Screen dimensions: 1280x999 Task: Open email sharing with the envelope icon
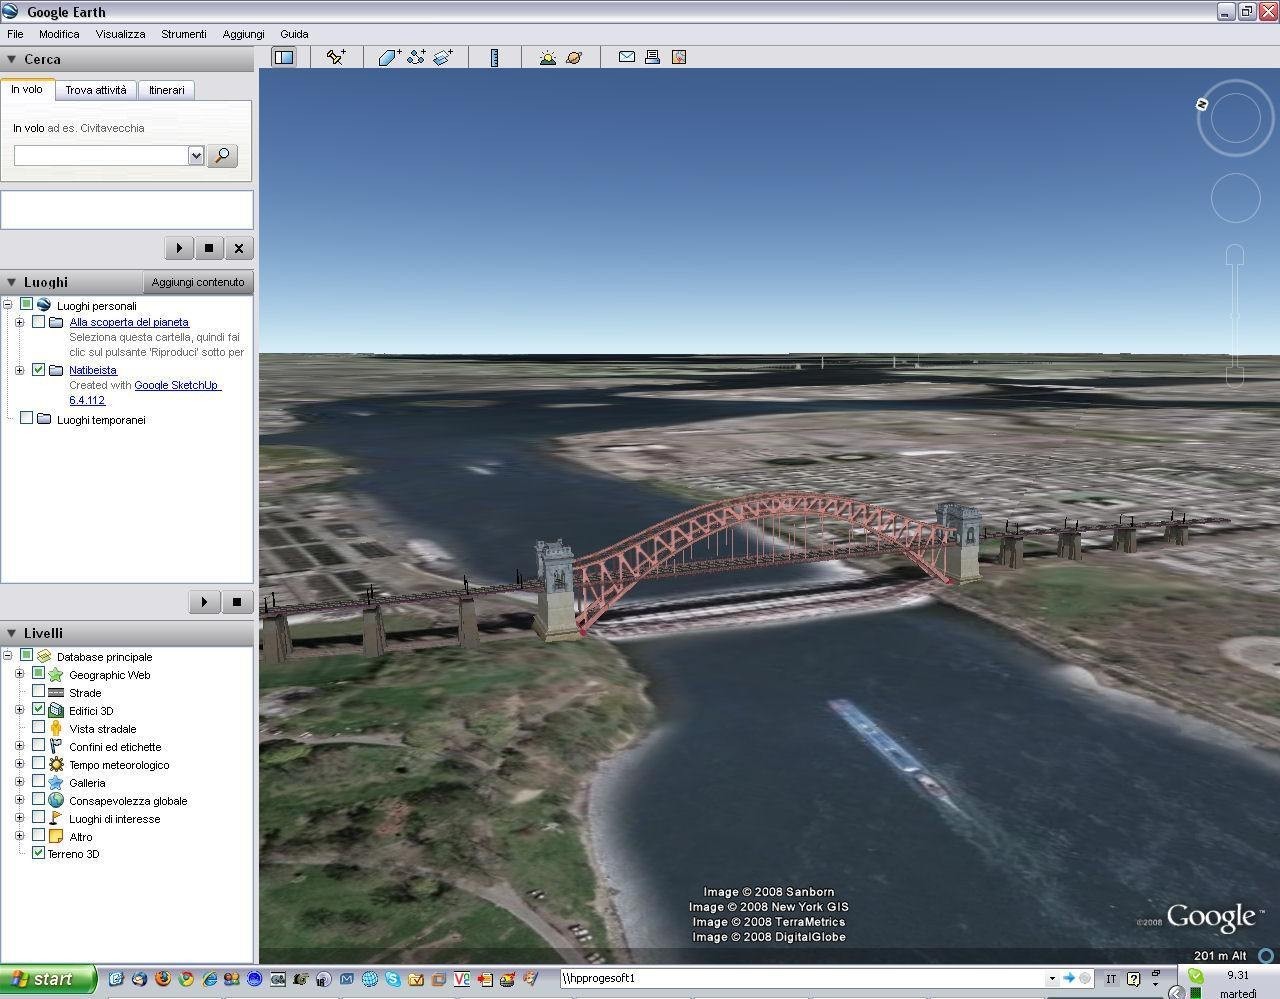click(626, 57)
